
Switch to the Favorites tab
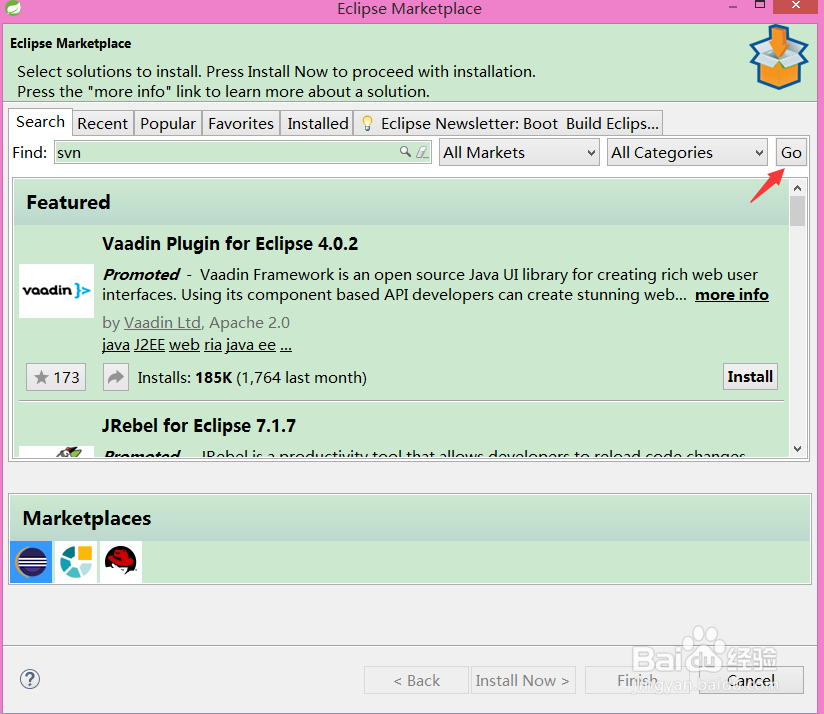(241, 123)
